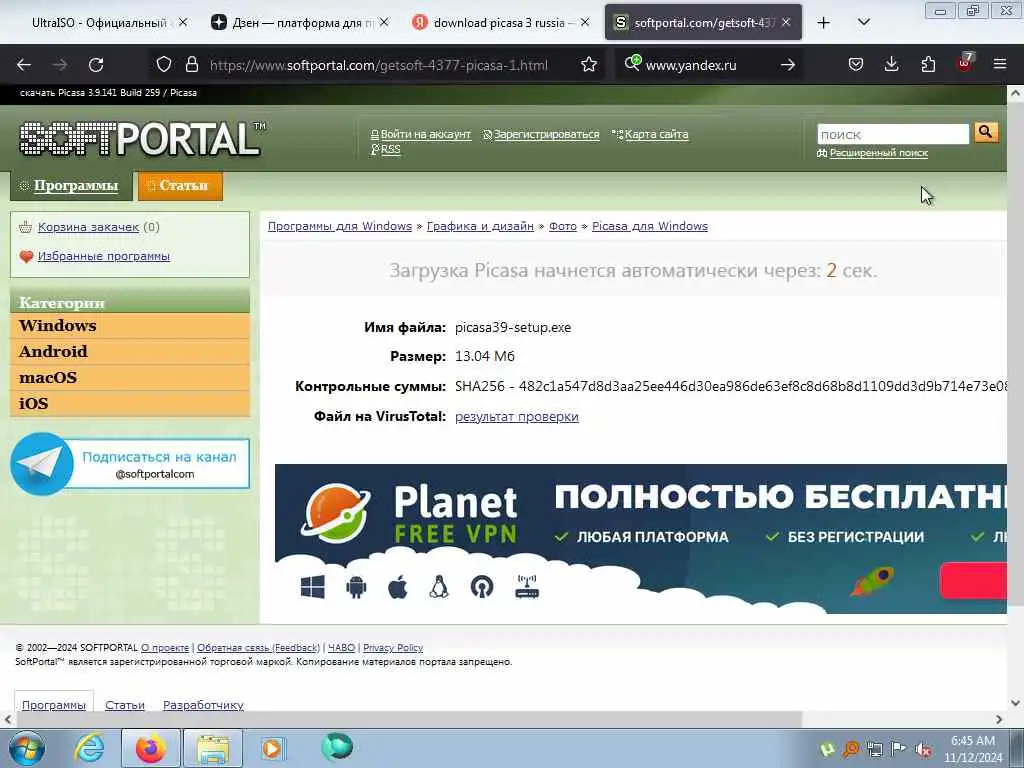Open Программы для Windows breadcrumb
Image resolution: width=1024 pixels, height=768 pixels.
click(x=340, y=226)
